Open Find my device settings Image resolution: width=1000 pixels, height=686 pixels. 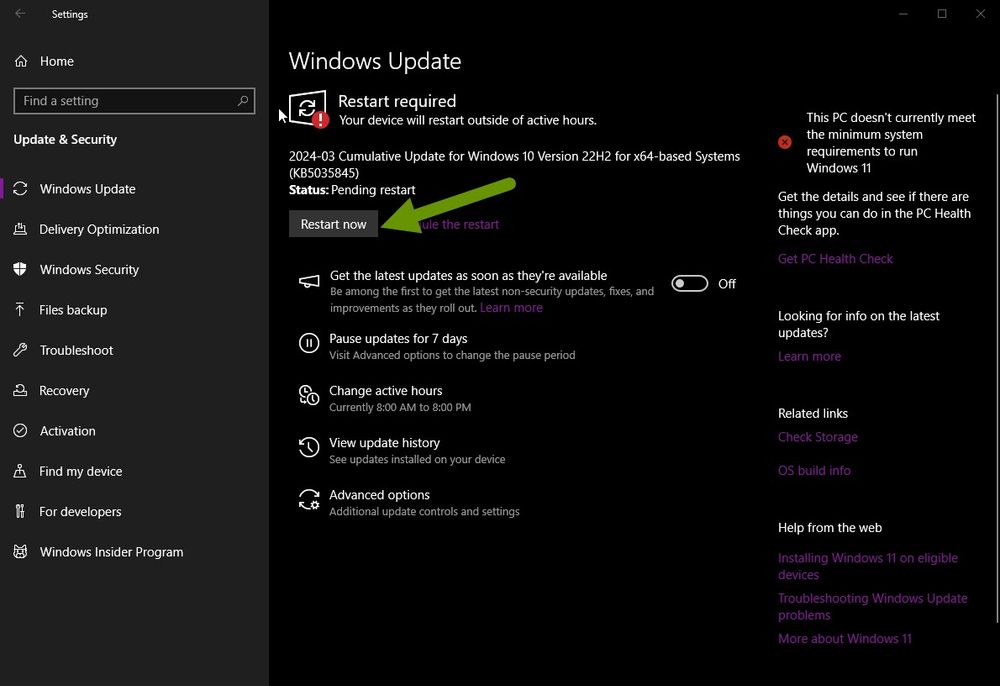(80, 471)
